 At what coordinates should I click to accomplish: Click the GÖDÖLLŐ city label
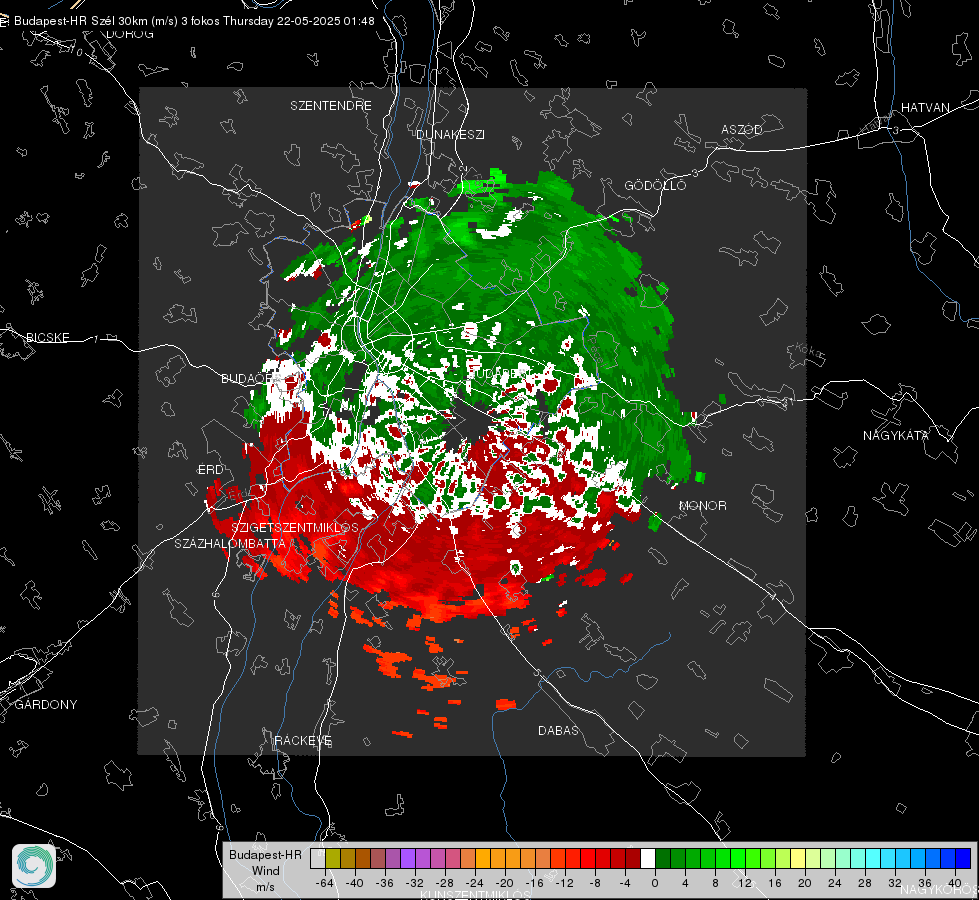coord(655,185)
